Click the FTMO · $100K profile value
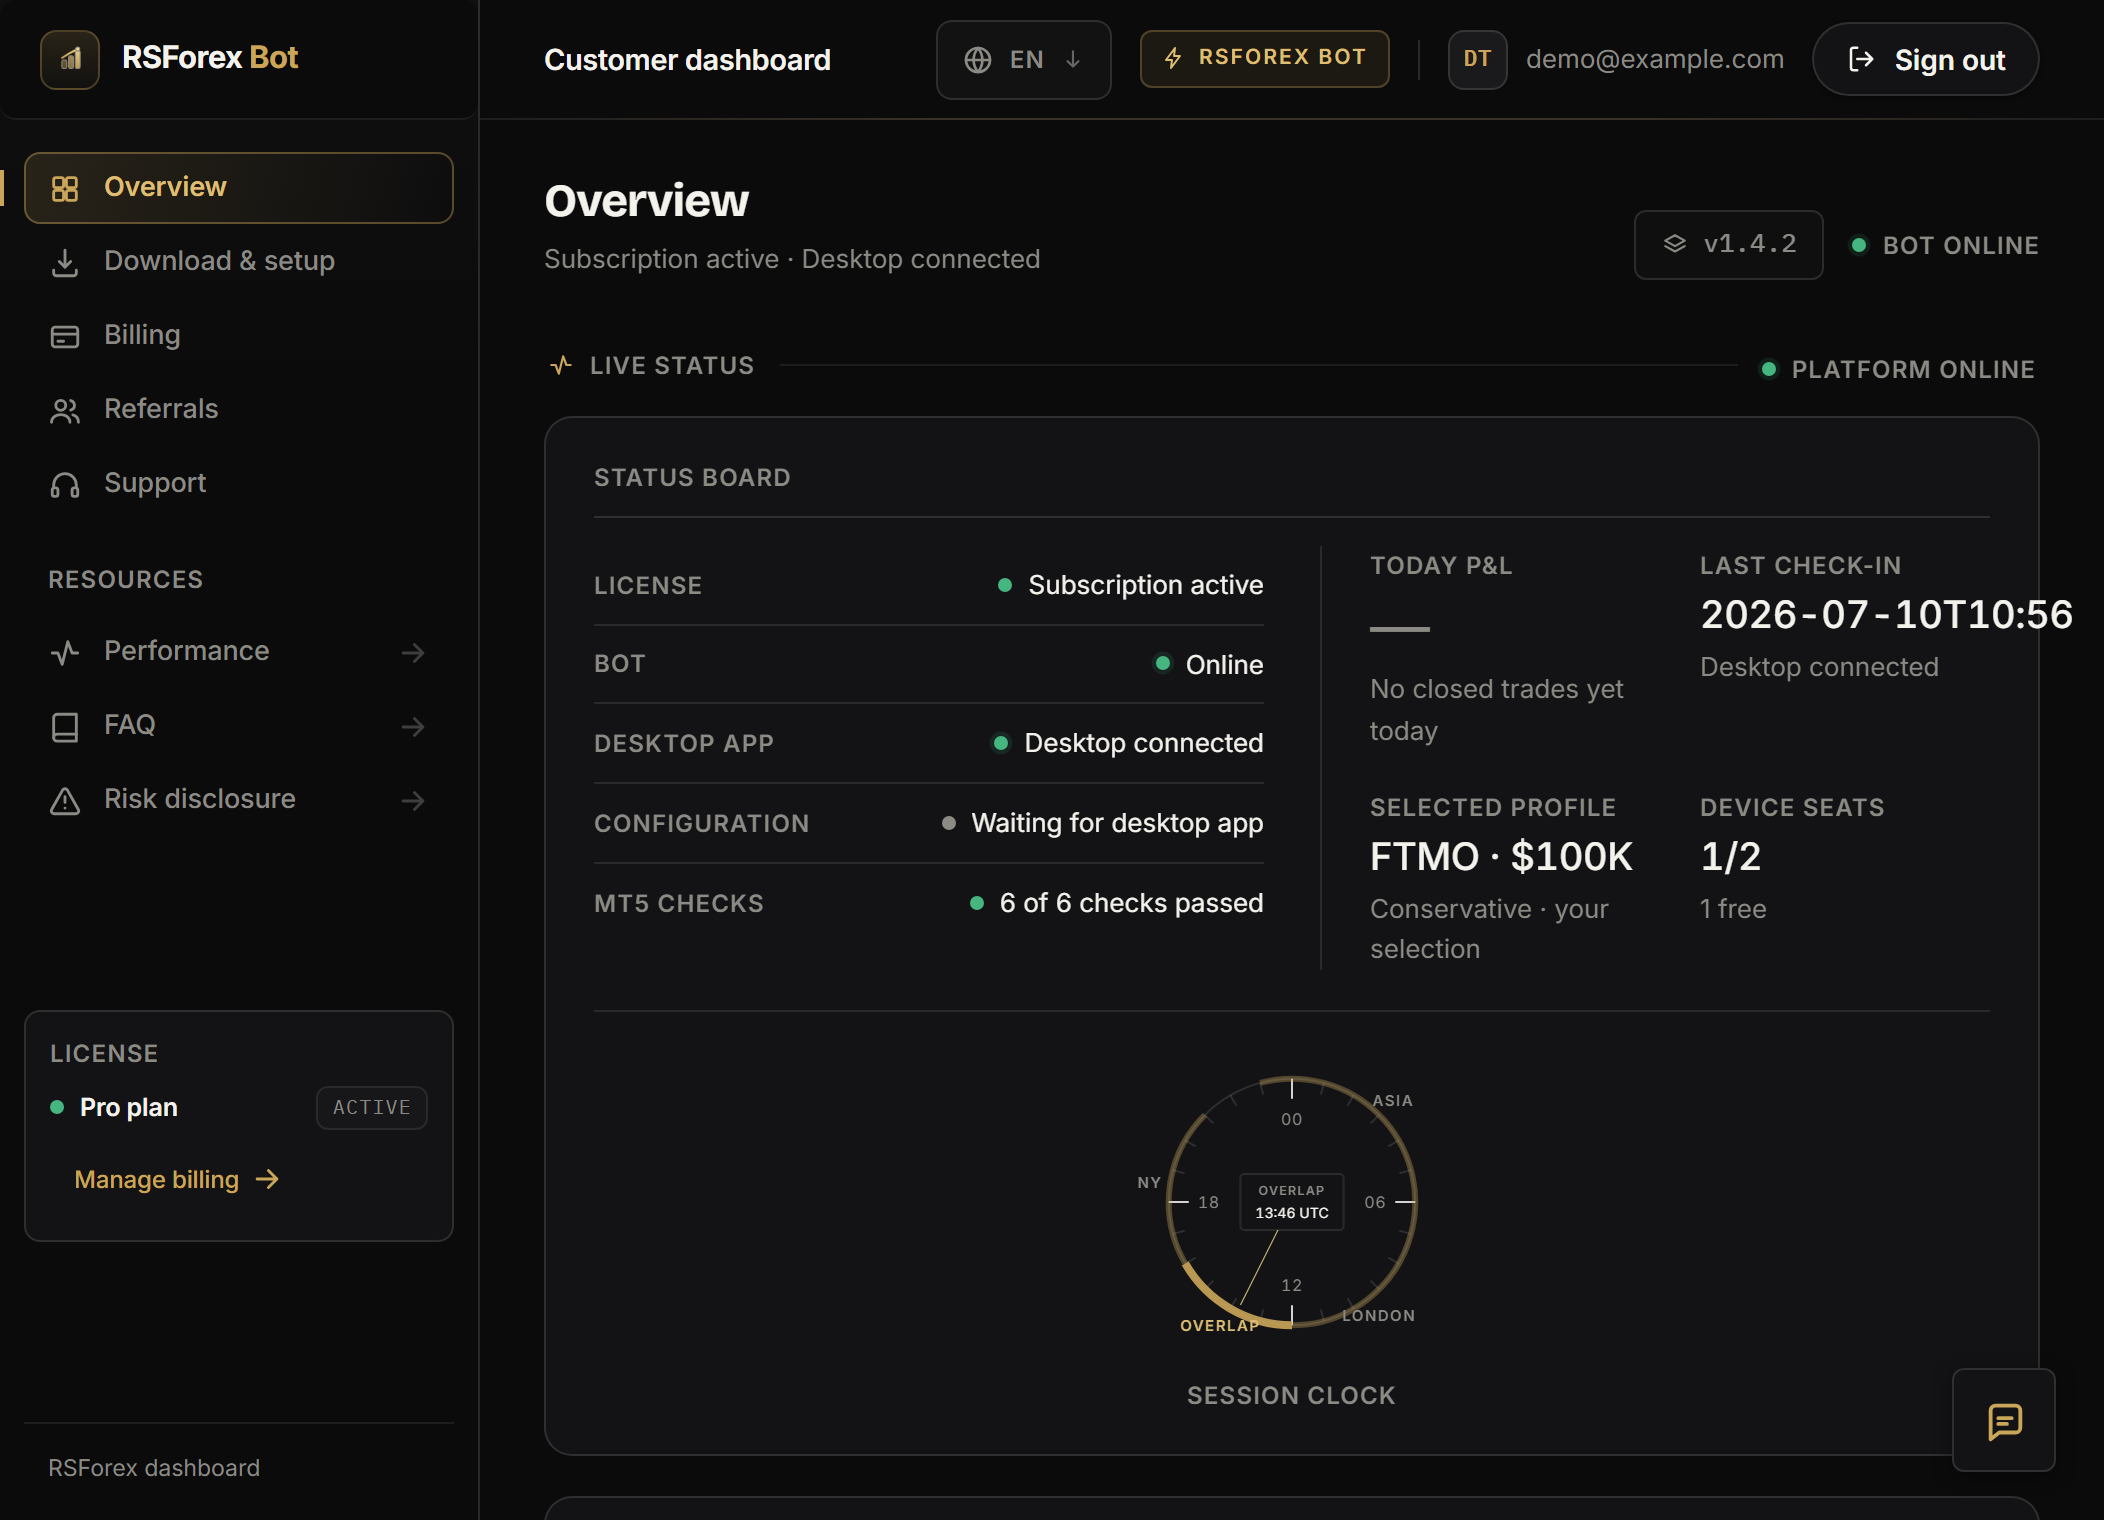 pyautogui.click(x=1501, y=857)
